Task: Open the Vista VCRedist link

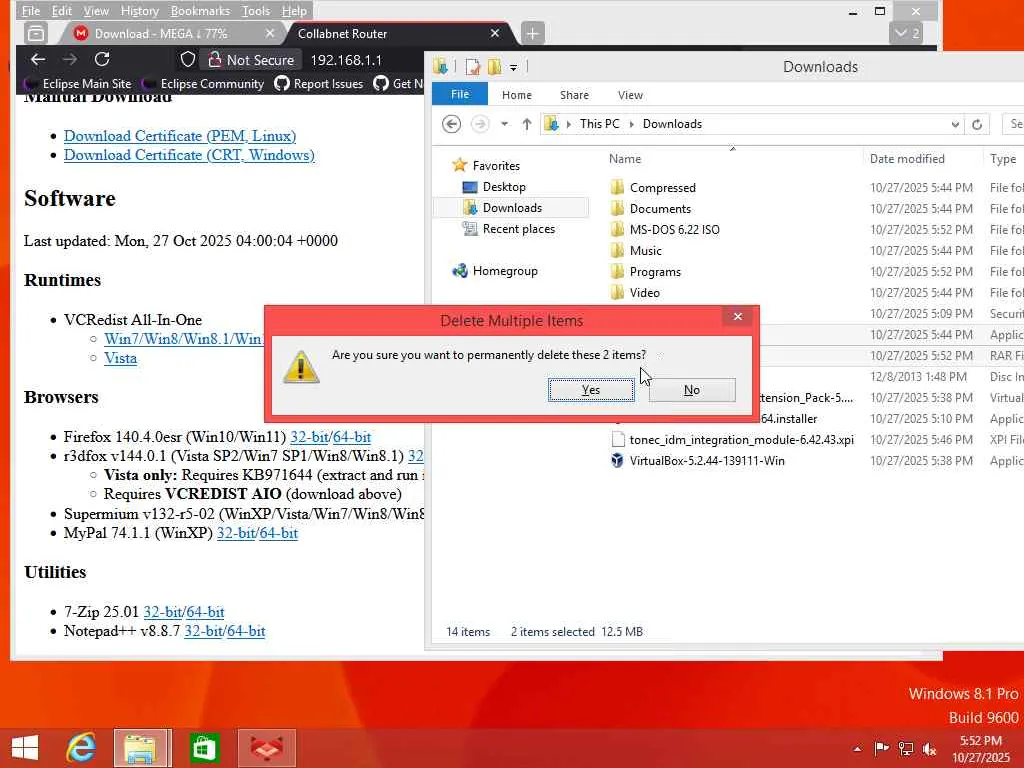Action: click(x=120, y=358)
